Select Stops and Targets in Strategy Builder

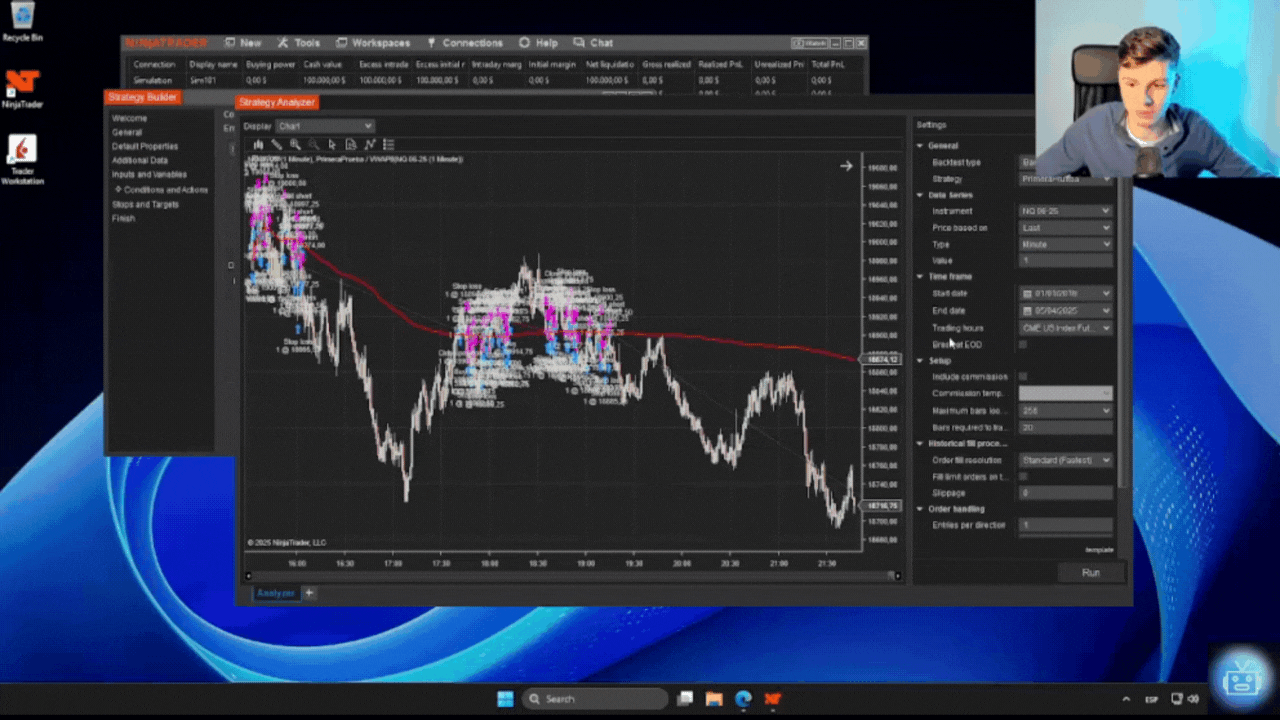click(x=145, y=204)
